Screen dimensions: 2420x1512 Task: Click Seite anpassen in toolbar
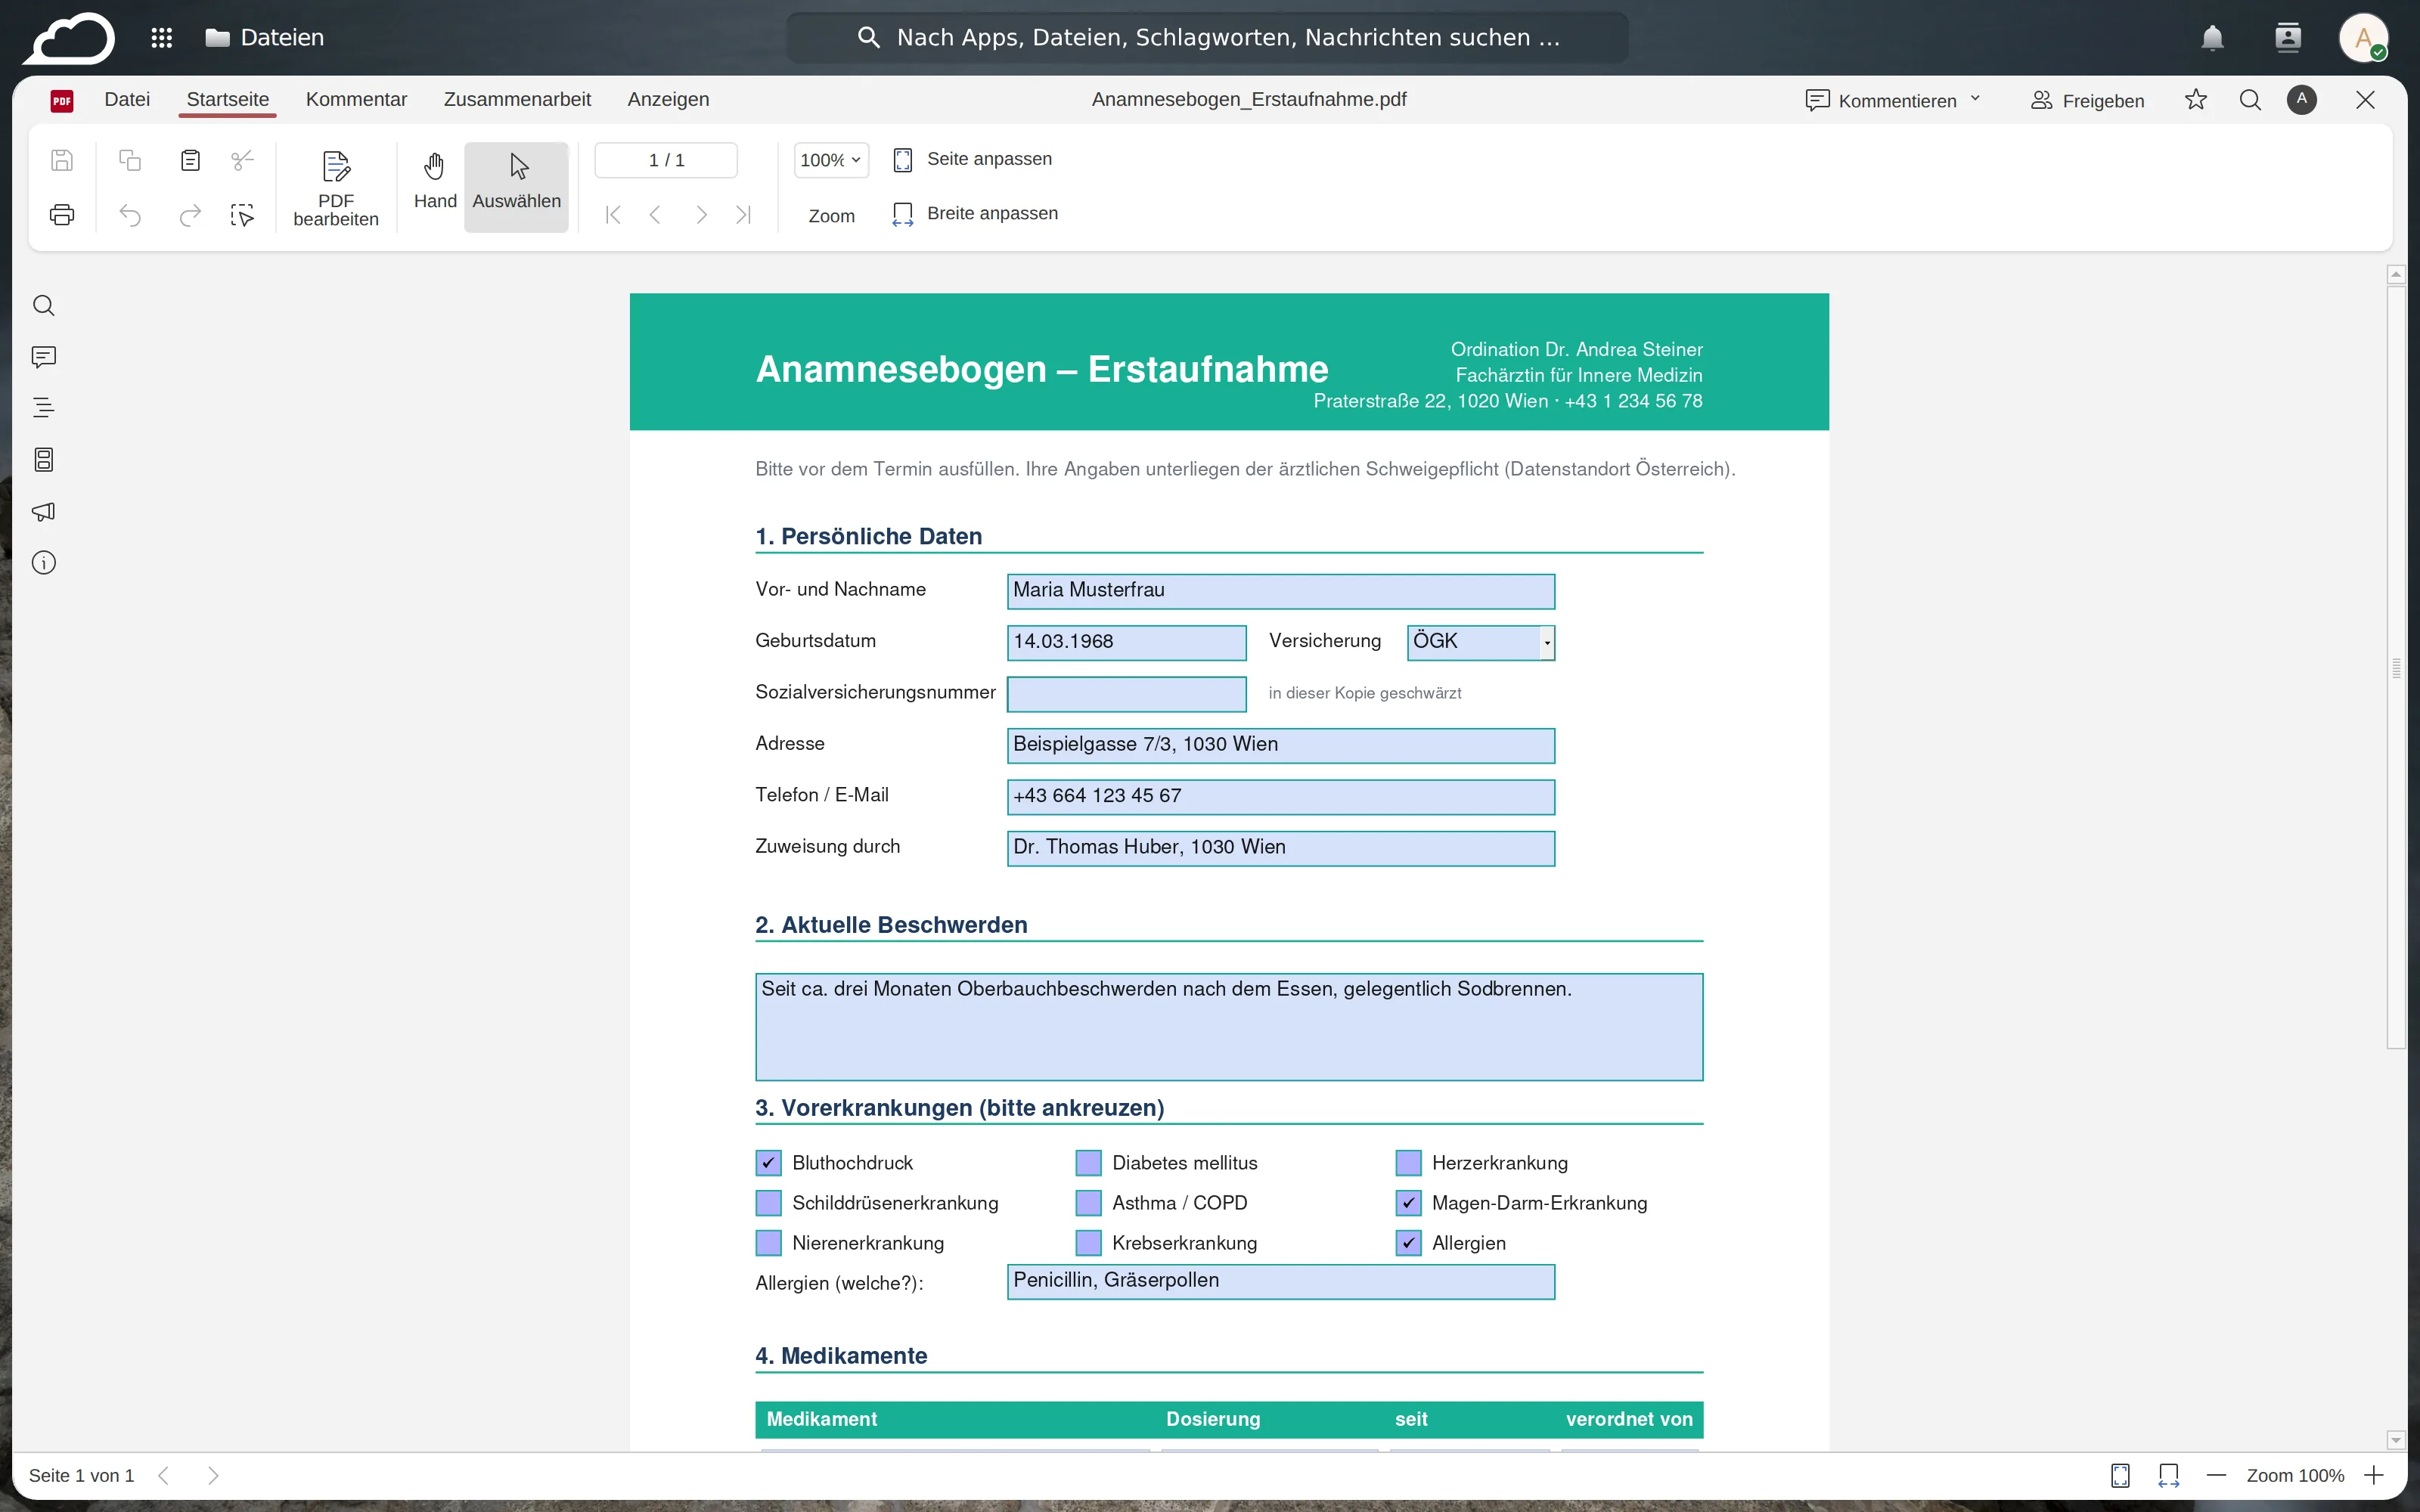coord(972,160)
